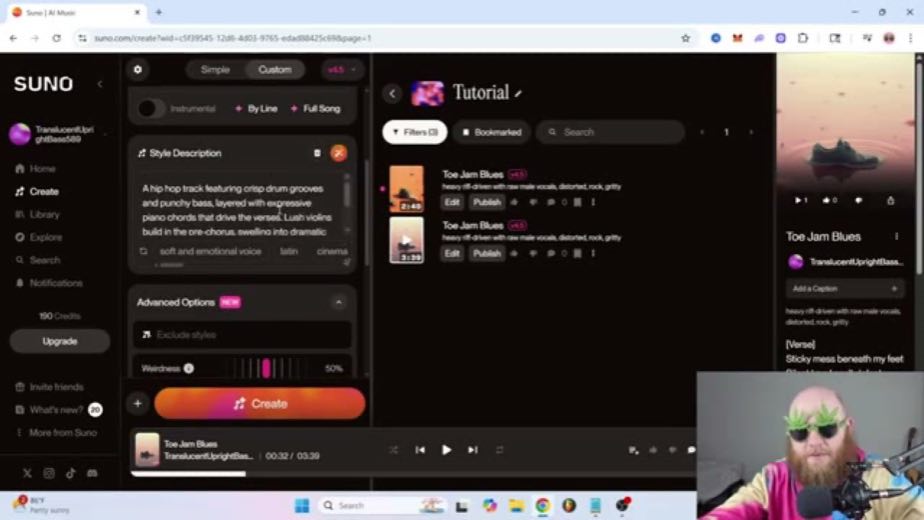
Task: Collapse the Suno sidebar arrow
Action: tap(100, 84)
